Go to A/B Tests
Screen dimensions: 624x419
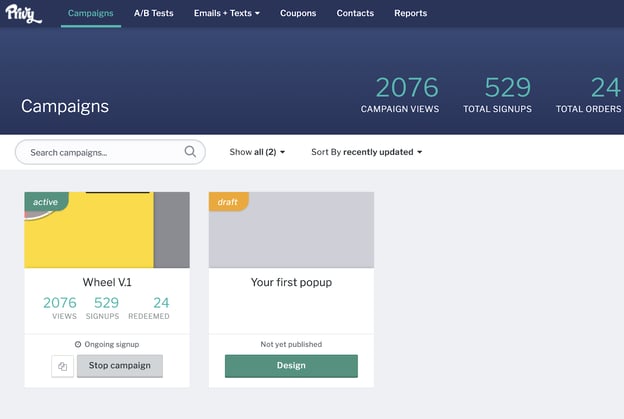pyautogui.click(x=154, y=13)
